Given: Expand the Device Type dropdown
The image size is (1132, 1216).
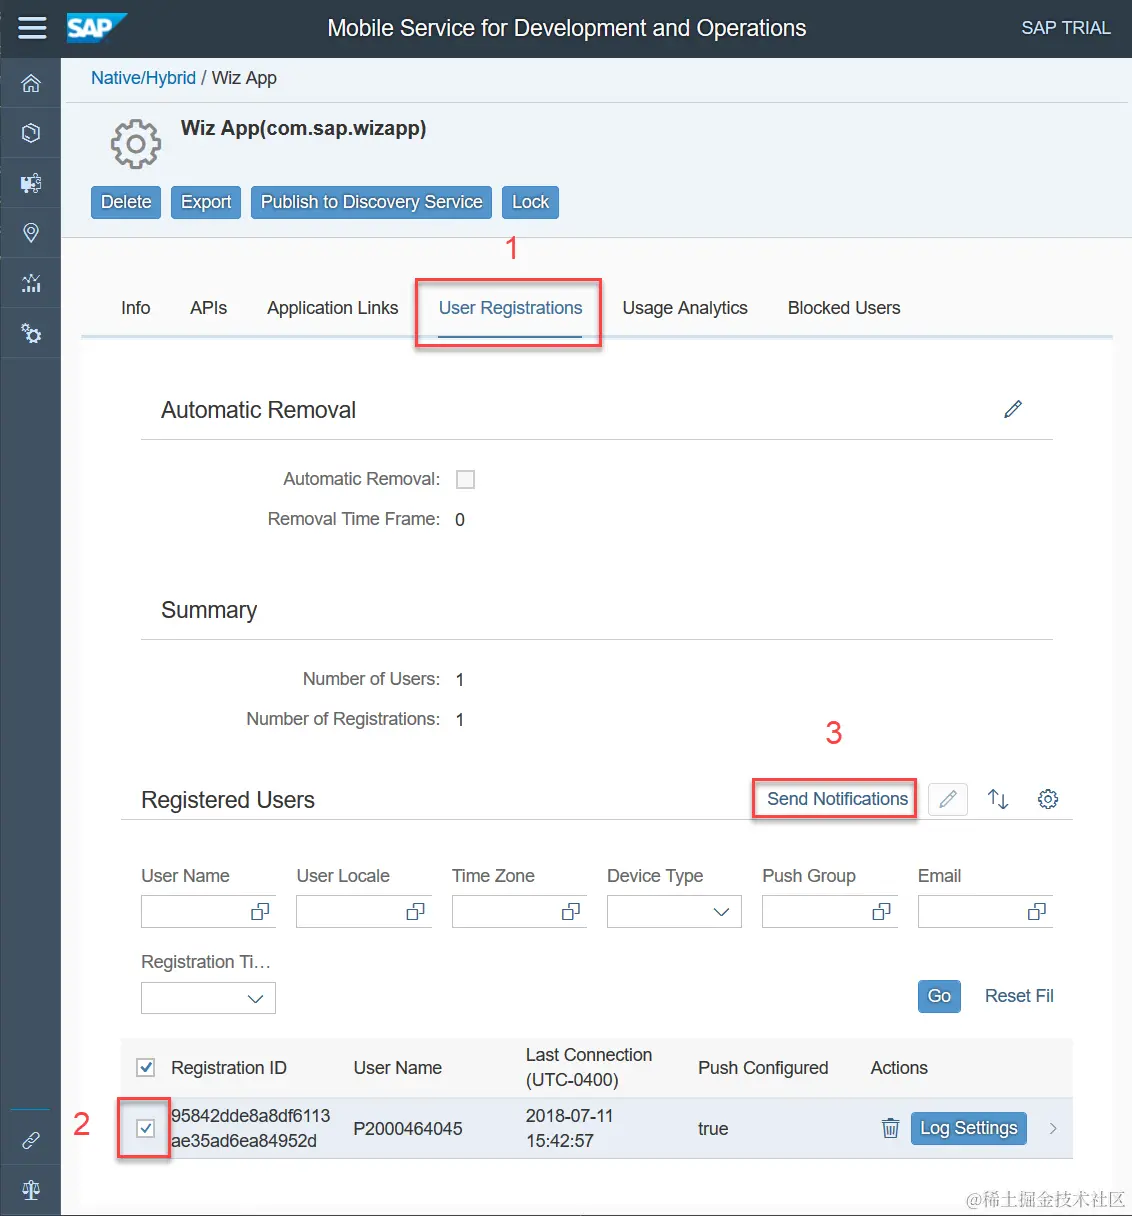Looking at the screenshot, I should (721, 912).
